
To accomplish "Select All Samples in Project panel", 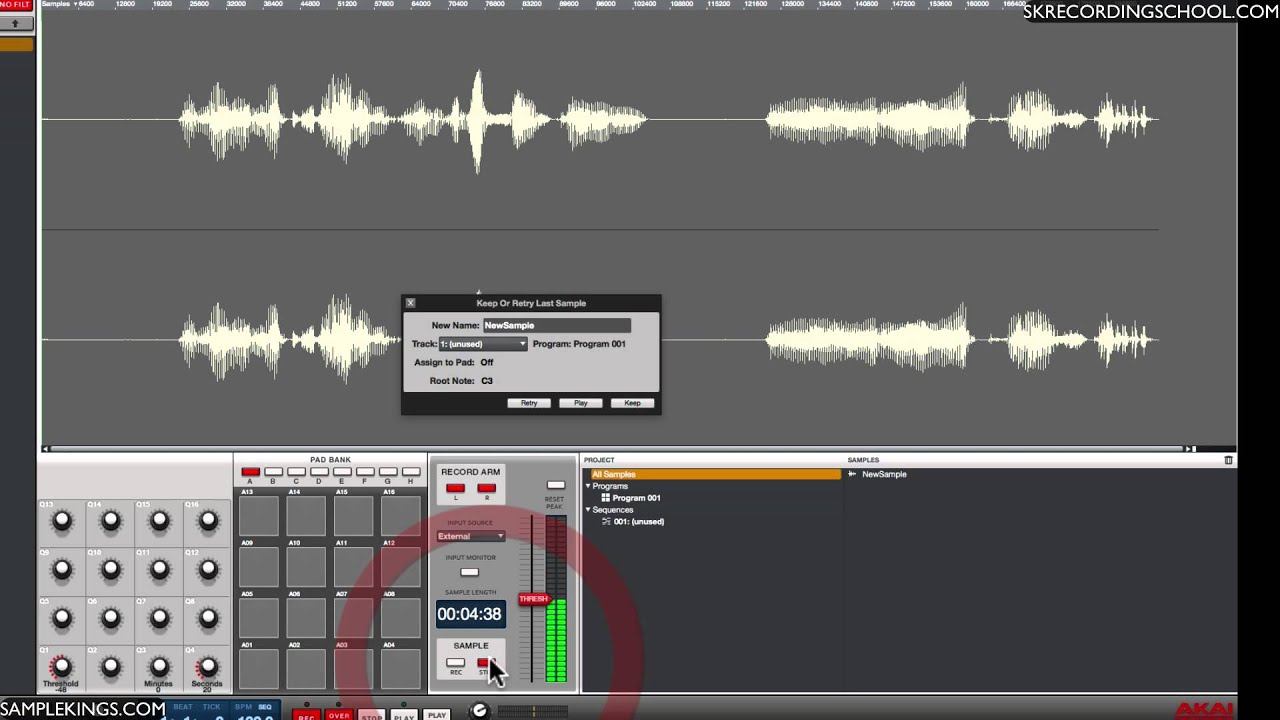I will coord(714,474).
